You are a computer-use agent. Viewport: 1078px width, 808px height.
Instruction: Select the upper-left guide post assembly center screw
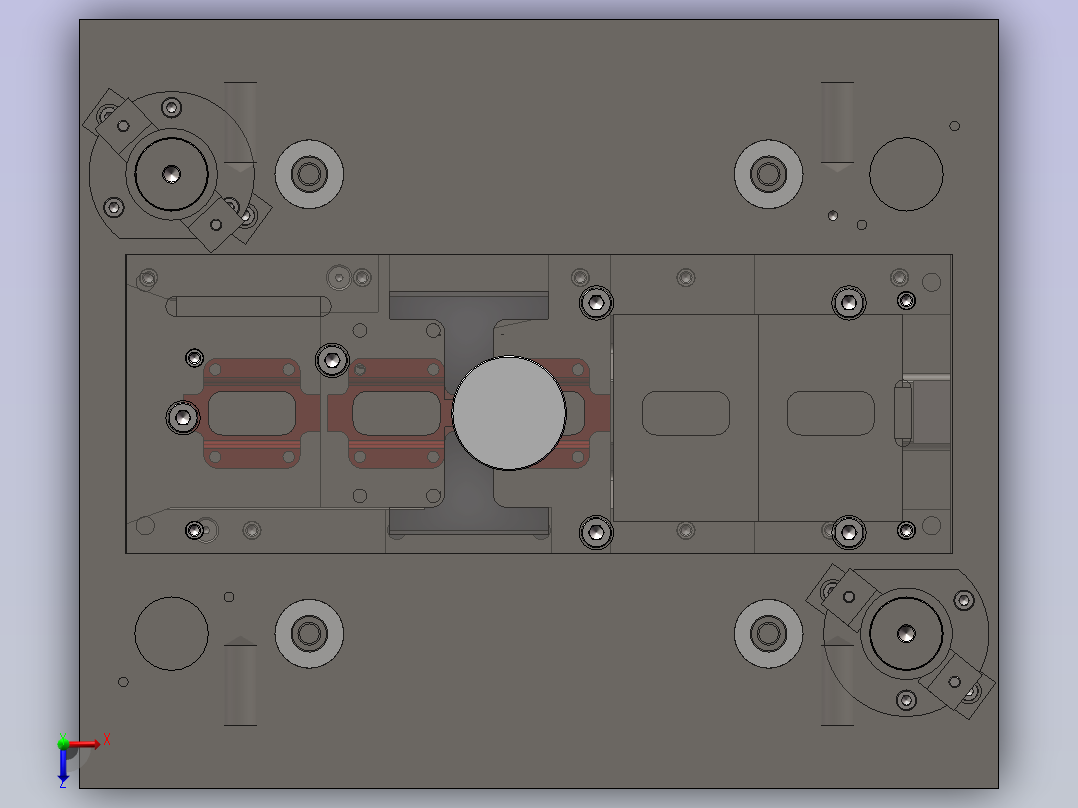click(171, 174)
